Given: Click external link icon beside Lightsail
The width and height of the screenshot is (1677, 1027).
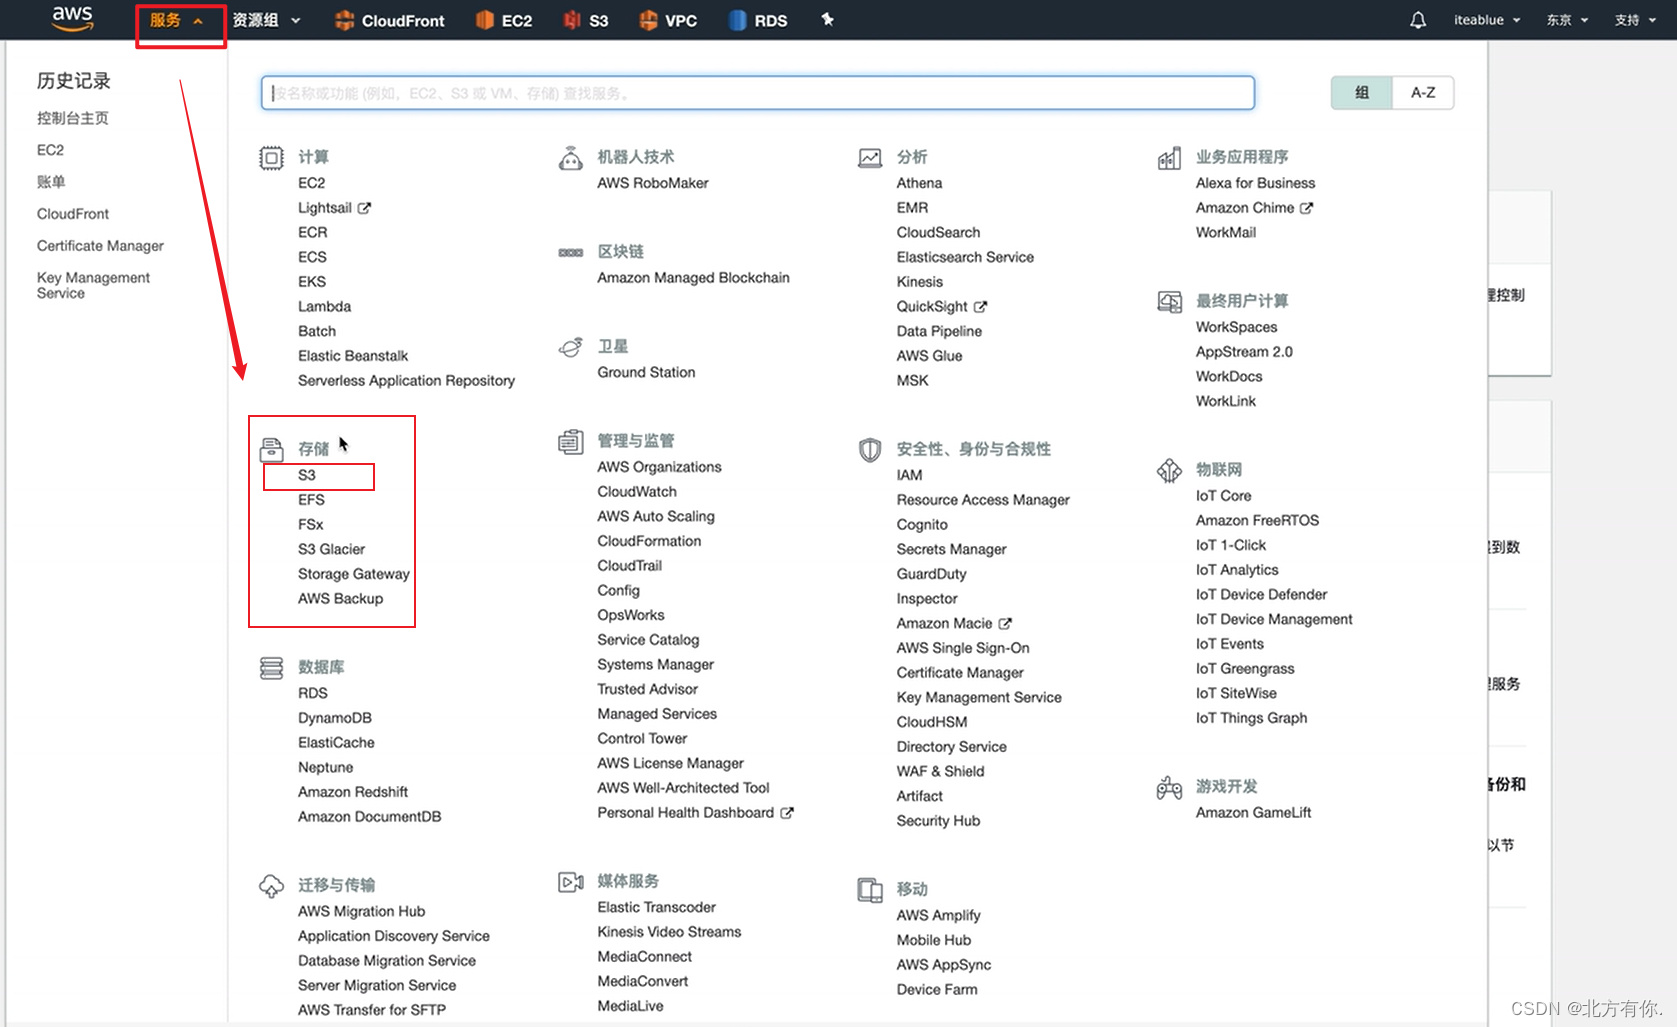Looking at the screenshot, I should click(x=364, y=208).
